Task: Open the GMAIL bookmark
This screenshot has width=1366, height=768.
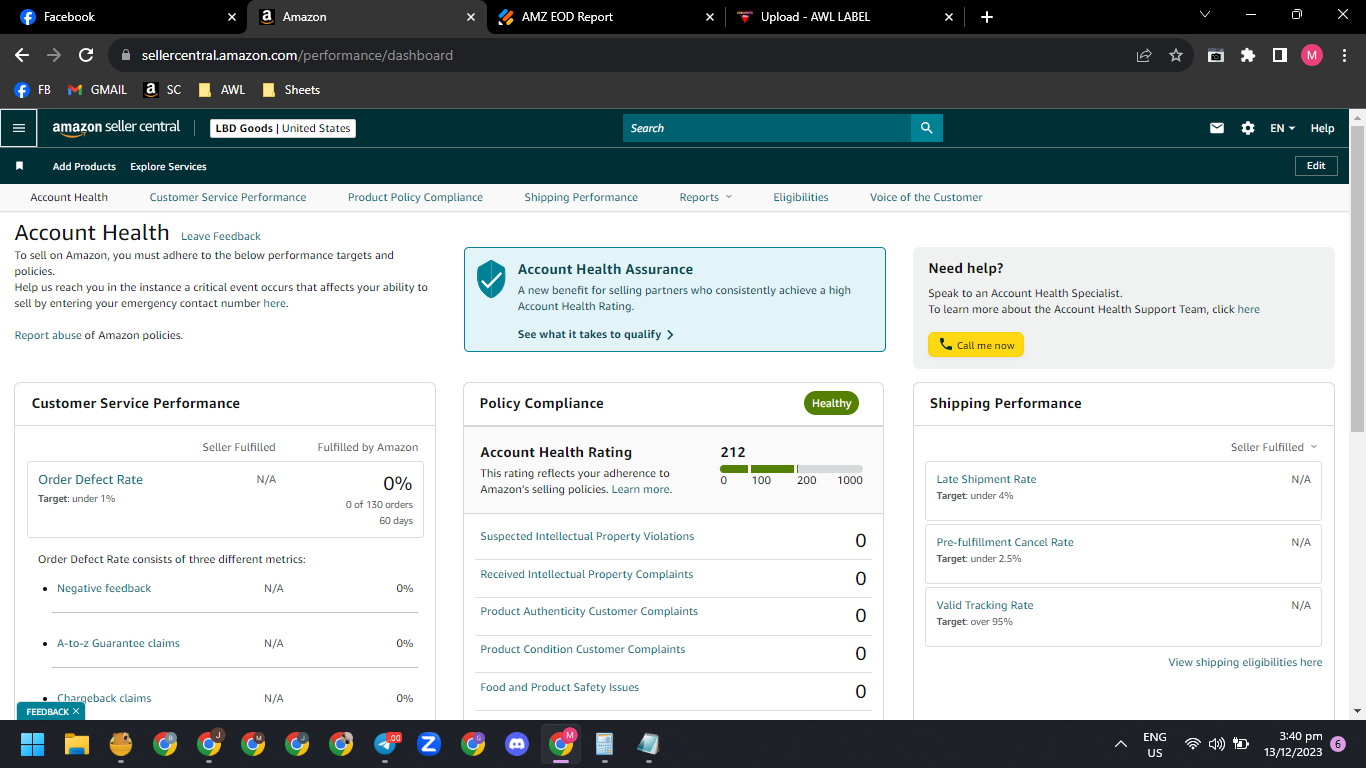Action: (x=97, y=89)
